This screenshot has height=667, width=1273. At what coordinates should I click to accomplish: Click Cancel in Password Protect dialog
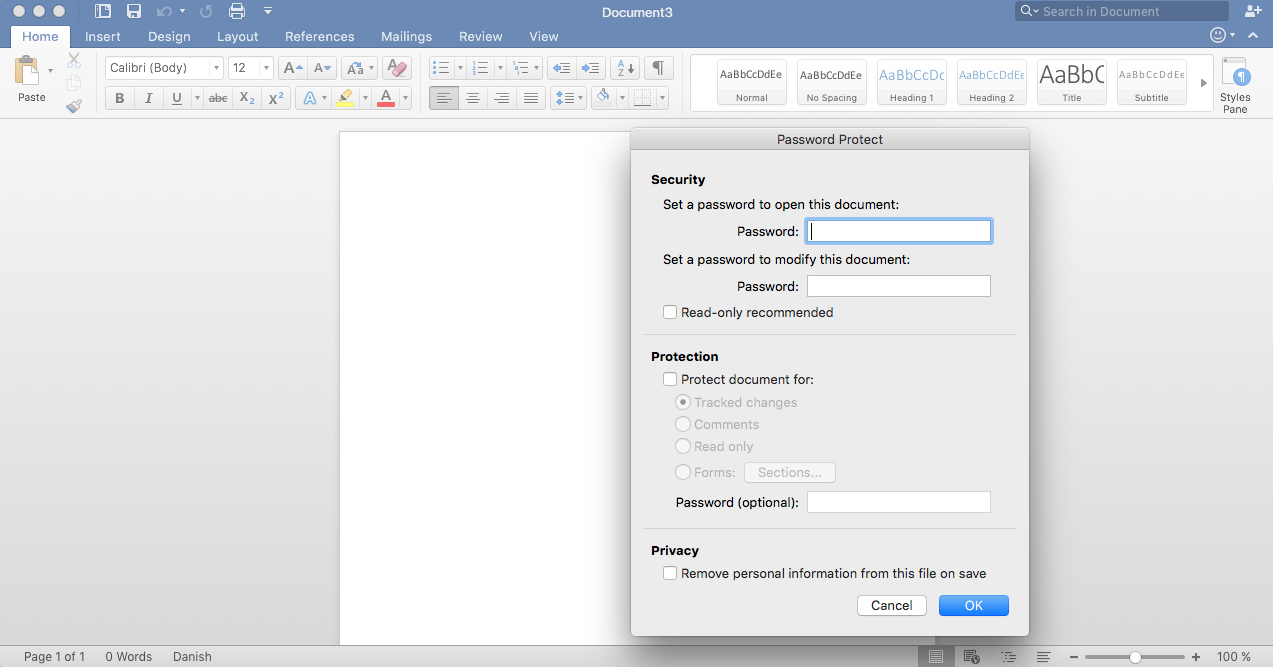tap(891, 605)
